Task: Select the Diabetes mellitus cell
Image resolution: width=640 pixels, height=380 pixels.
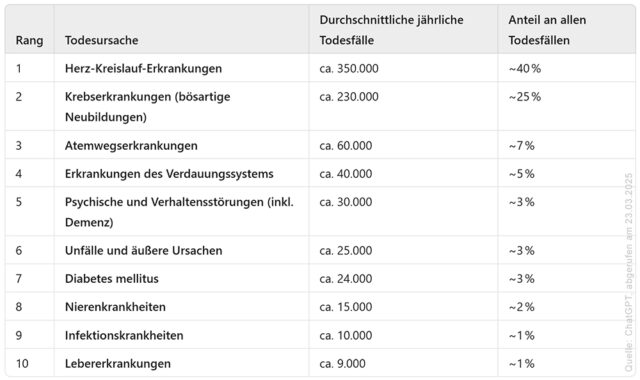Action: [112, 279]
